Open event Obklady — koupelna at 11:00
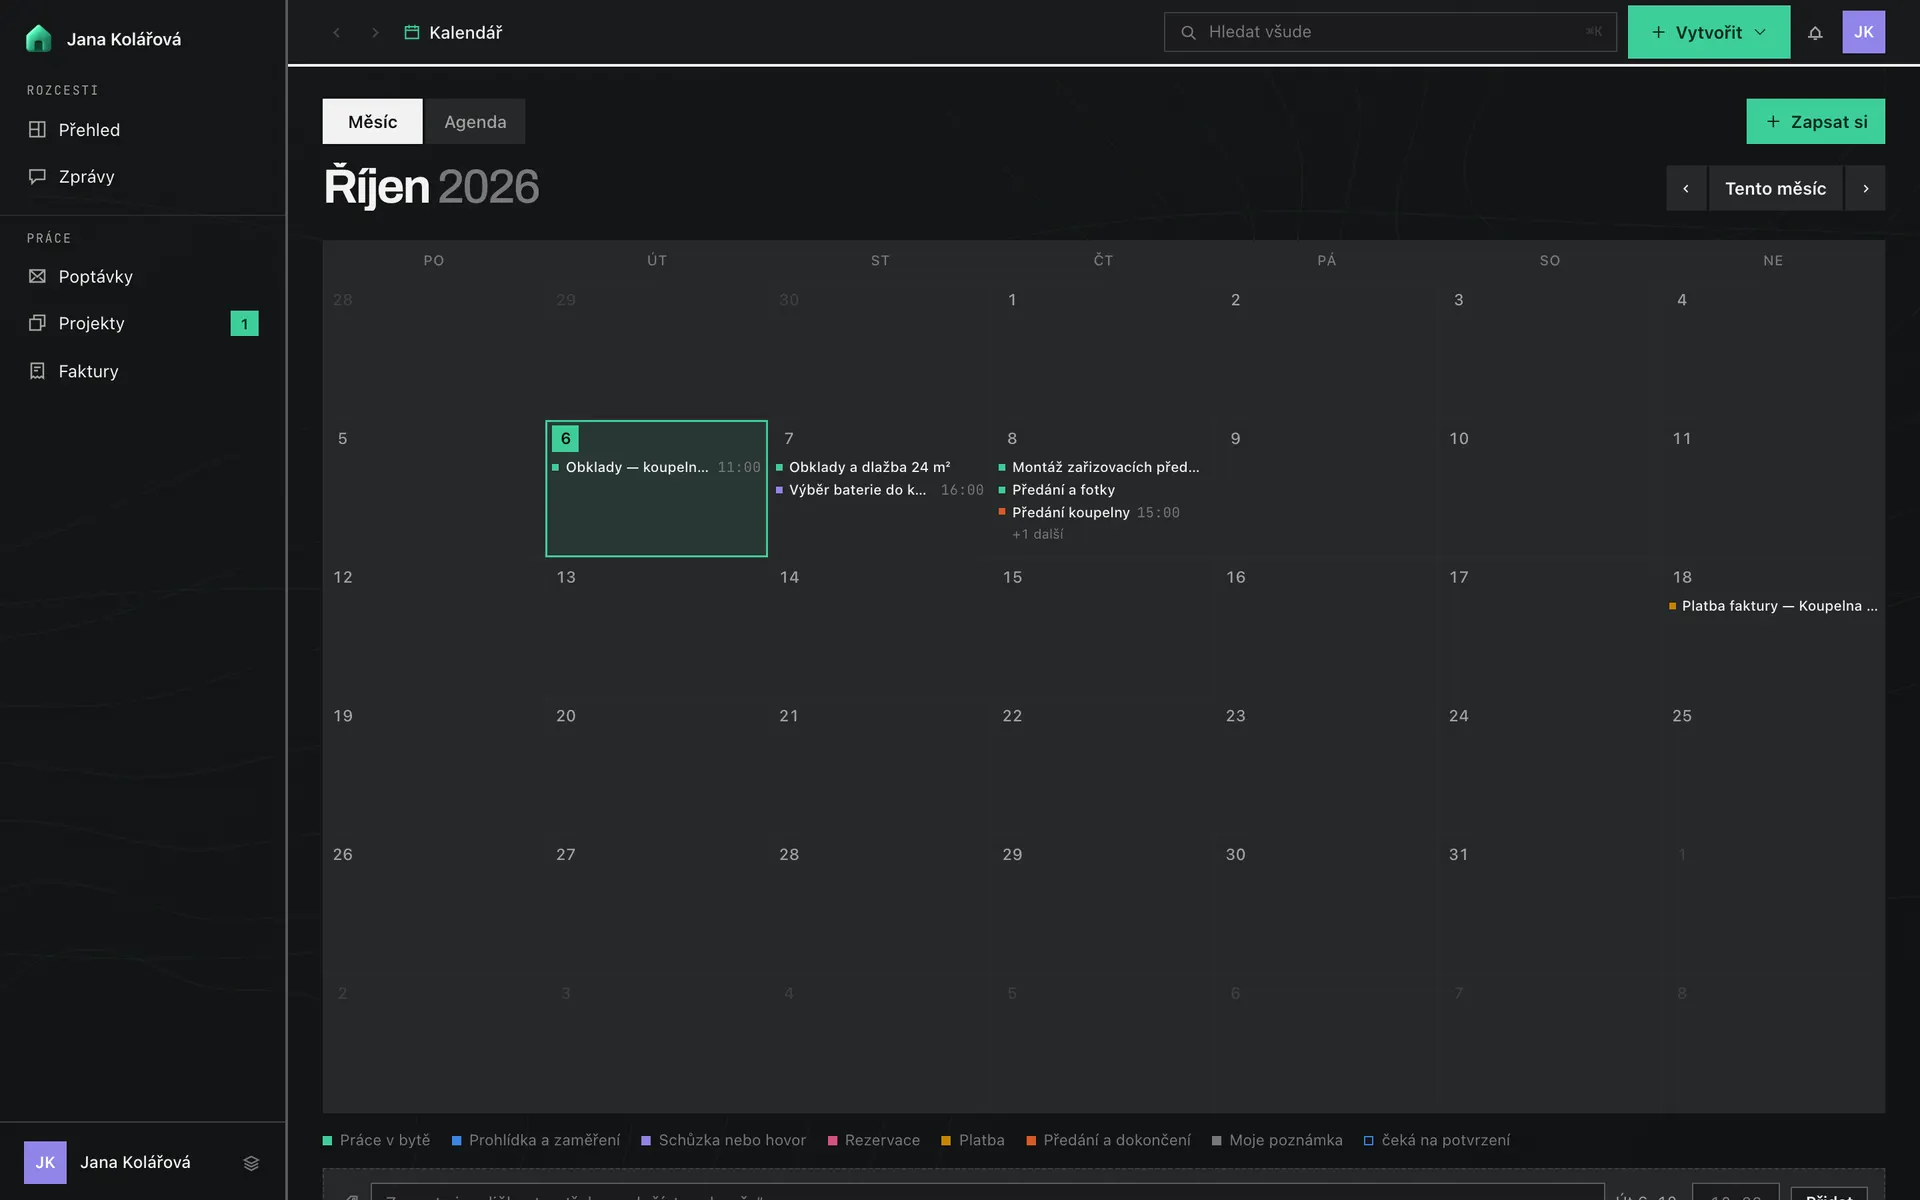Screen dimensions: 1920x1200 (656, 467)
